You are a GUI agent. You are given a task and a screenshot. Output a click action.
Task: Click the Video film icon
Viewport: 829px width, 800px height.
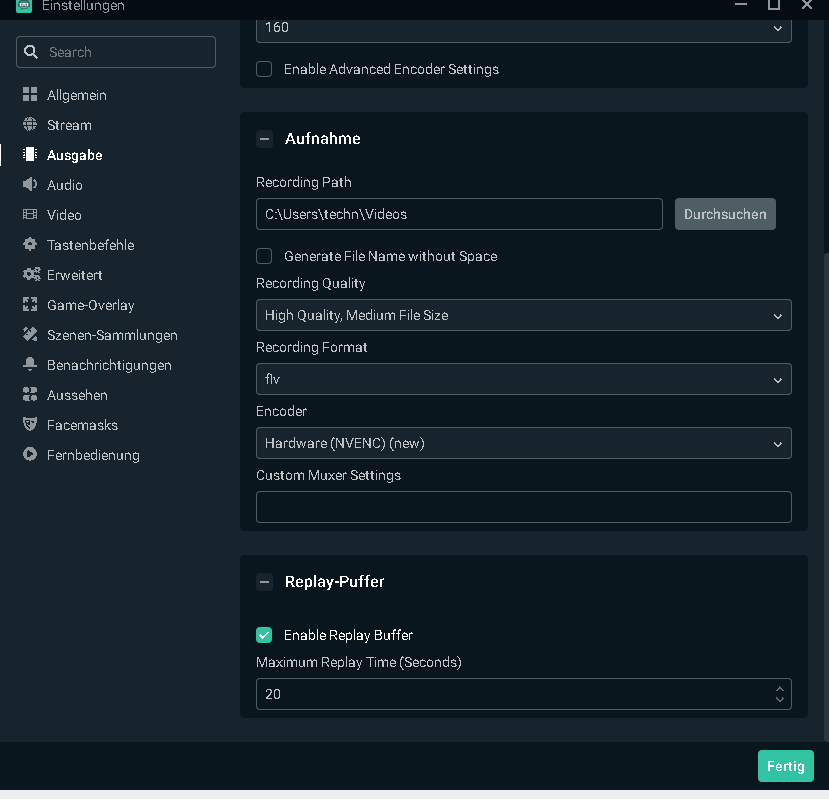(30, 215)
